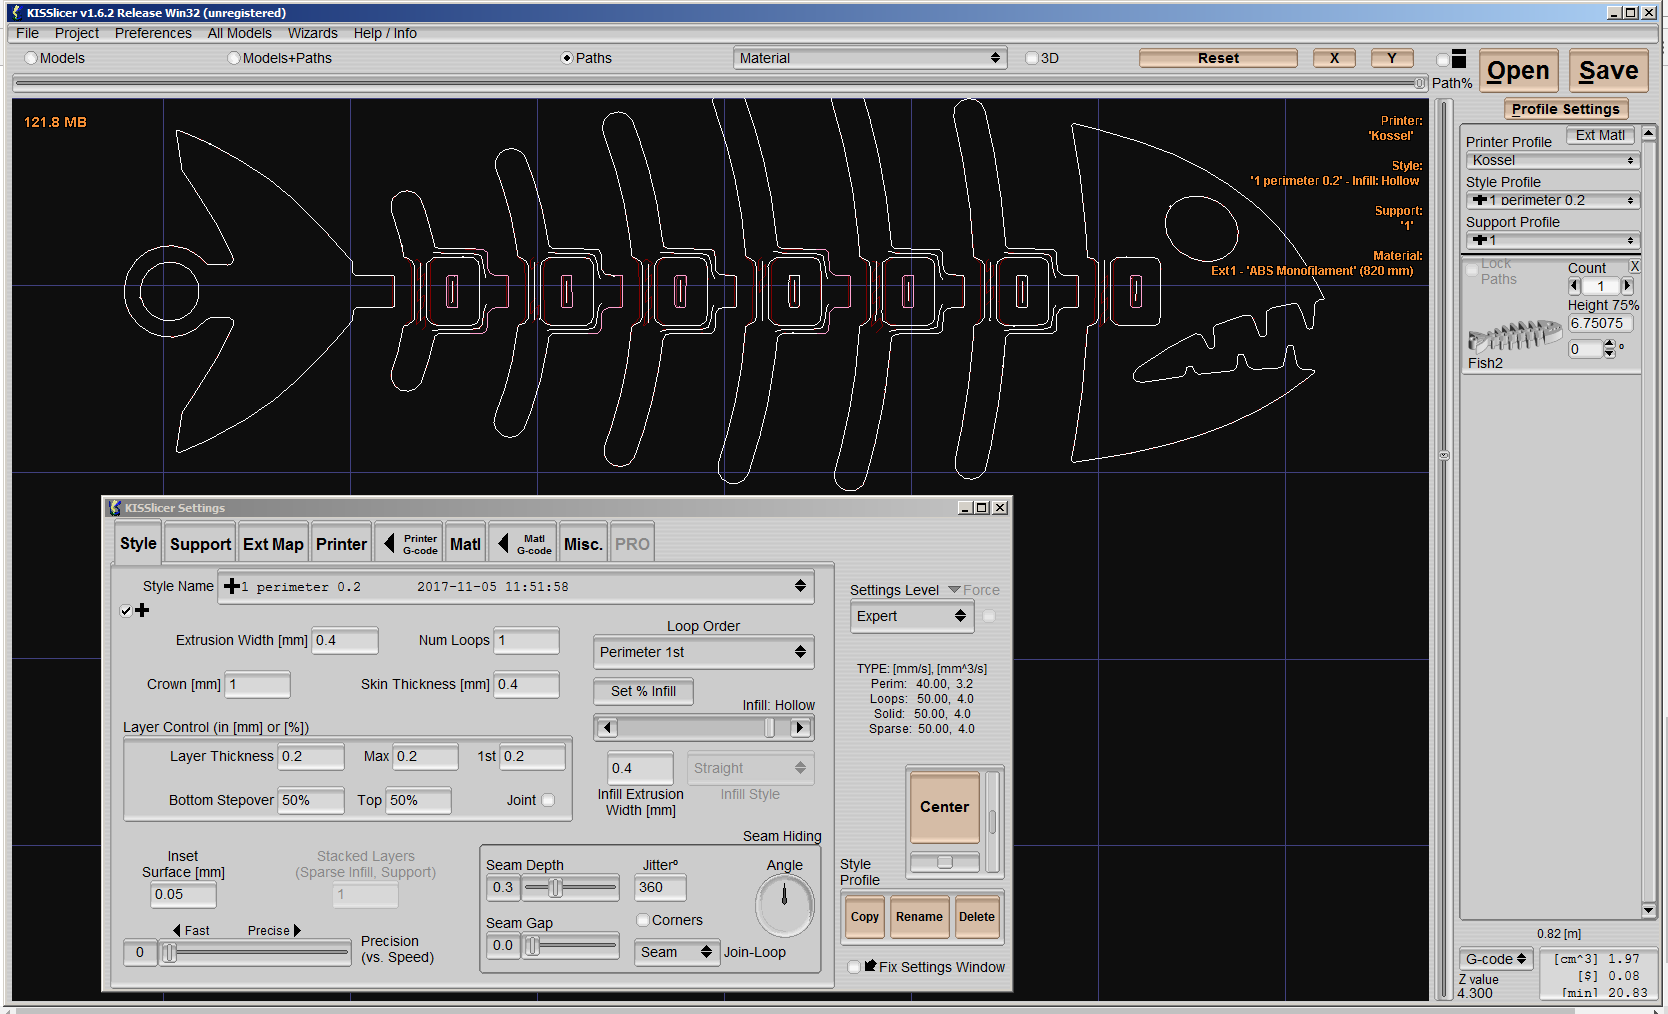
Task: Select the Models+Paths view radio button
Action: coord(234,58)
